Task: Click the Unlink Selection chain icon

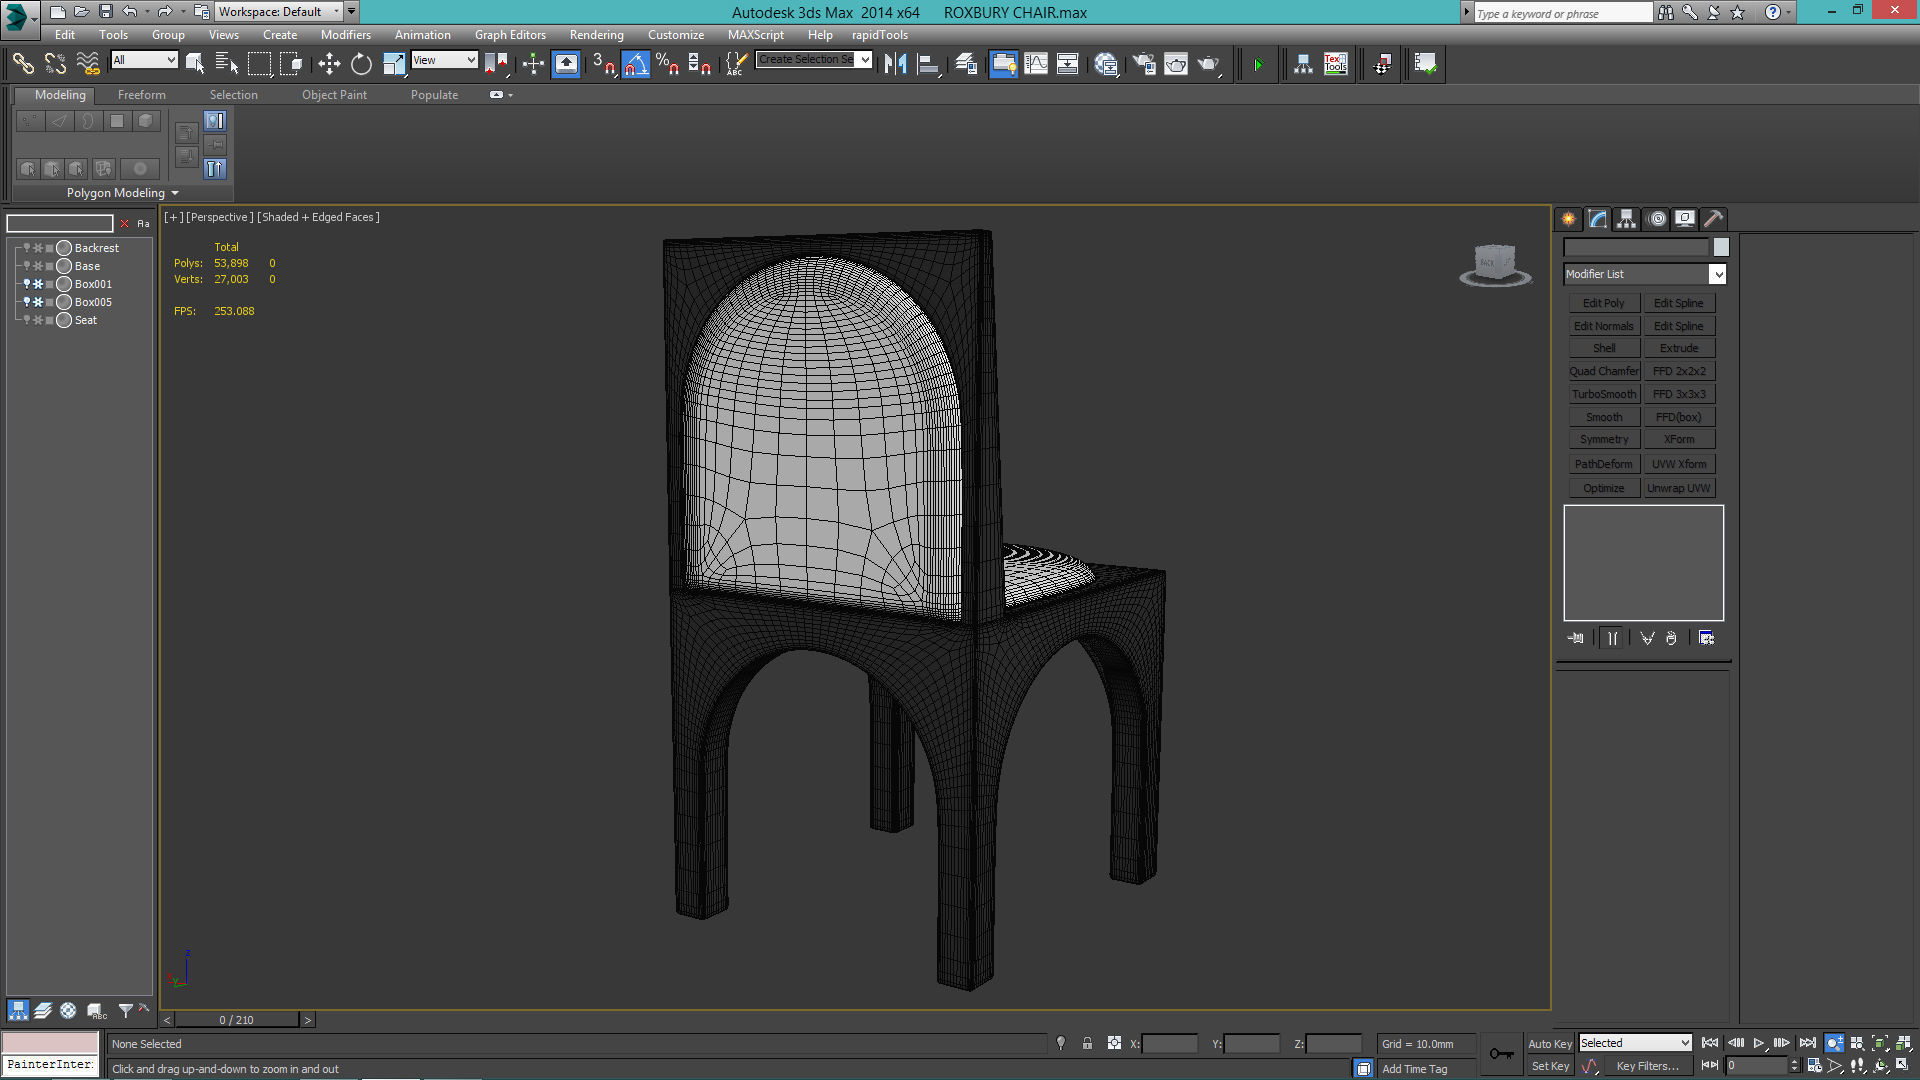Action: tap(55, 64)
